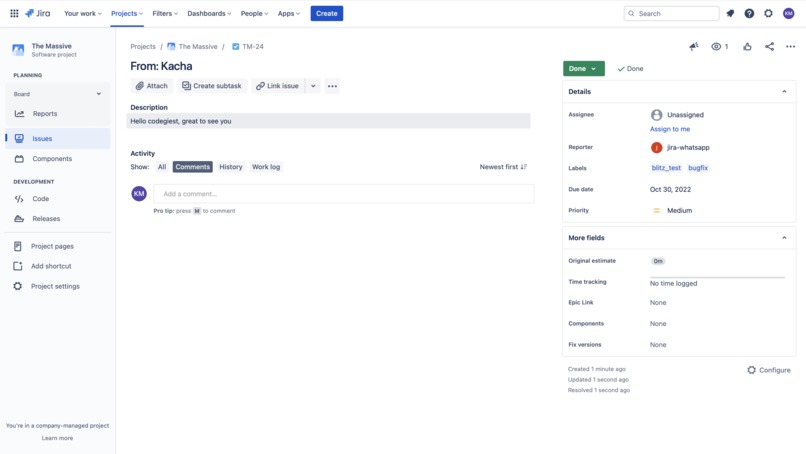
Task: Click Original estimate 0m value
Action: pyautogui.click(x=658, y=261)
